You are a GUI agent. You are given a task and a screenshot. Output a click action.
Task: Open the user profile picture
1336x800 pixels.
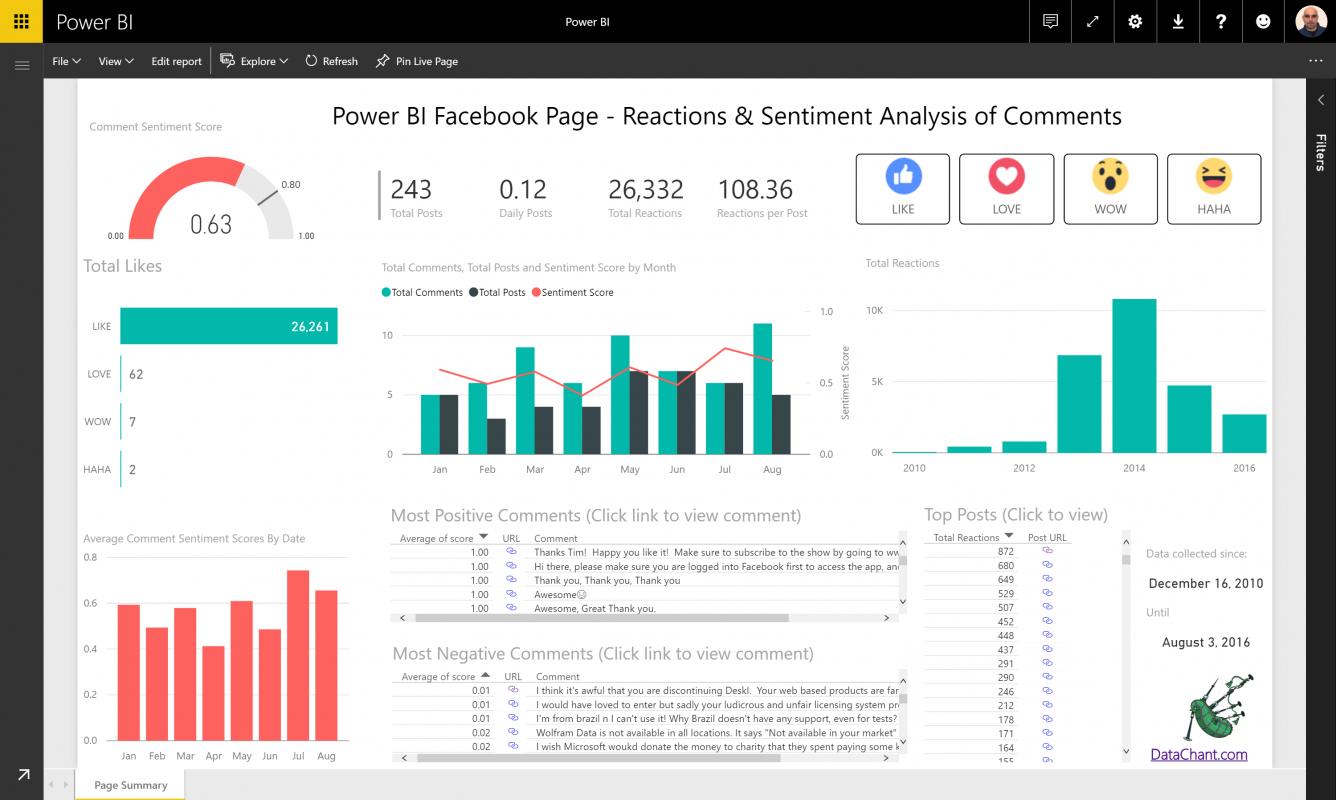(x=1310, y=21)
